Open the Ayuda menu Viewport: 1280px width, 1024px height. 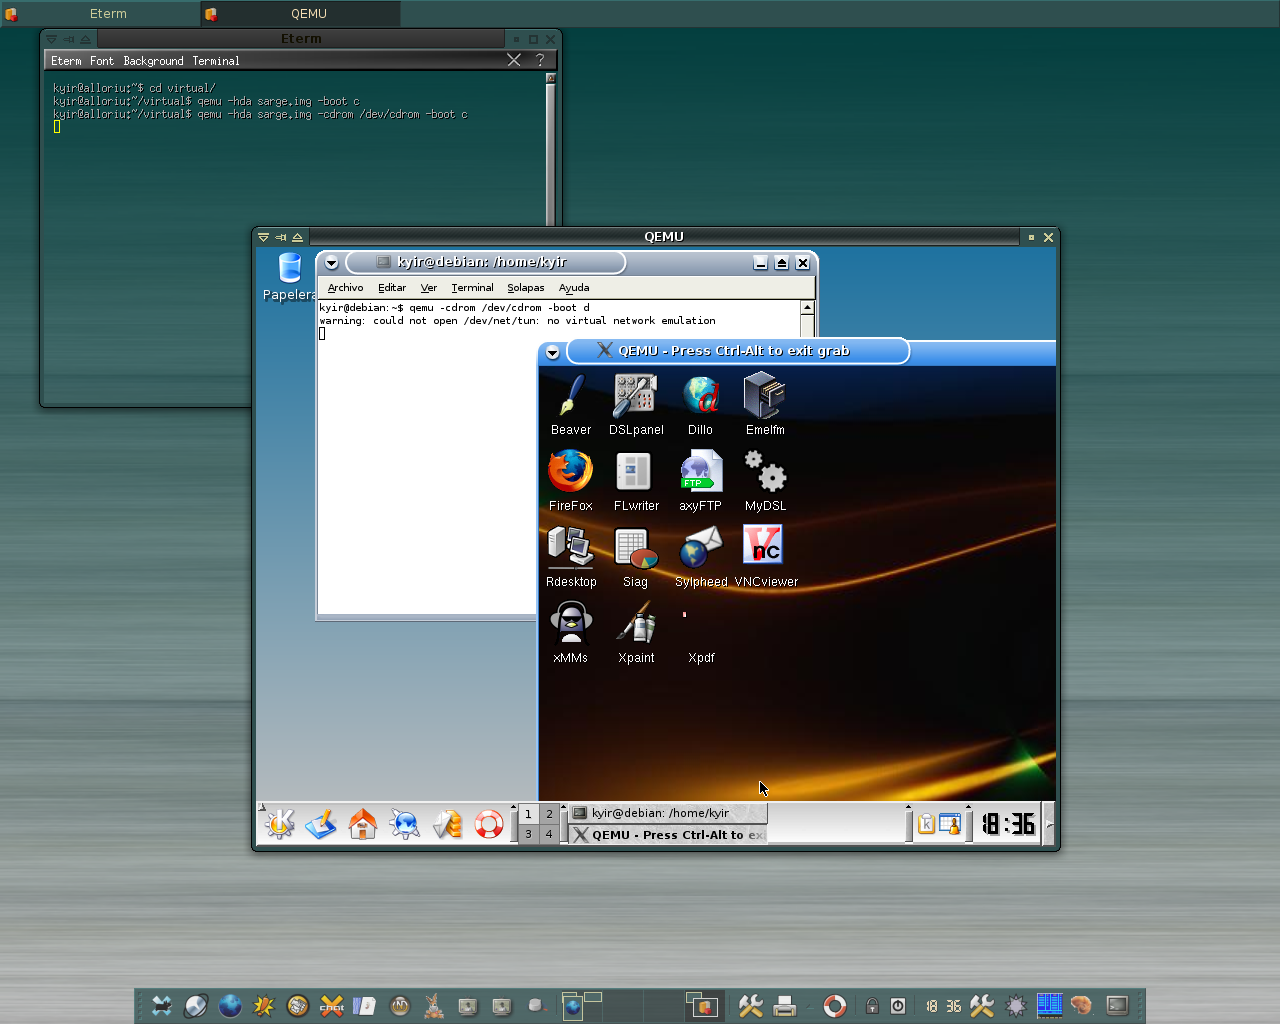coord(574,287)
